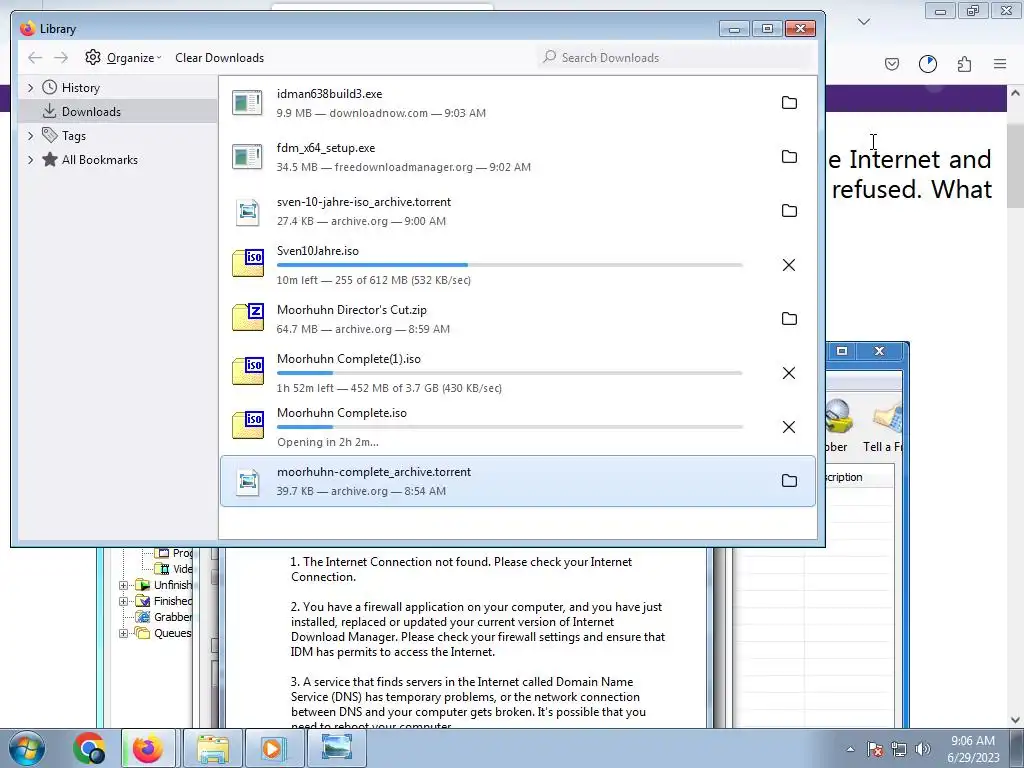Go forward in the Library window
The width and height of the screenshot is (1024, 768).
(x=61, y=57)
